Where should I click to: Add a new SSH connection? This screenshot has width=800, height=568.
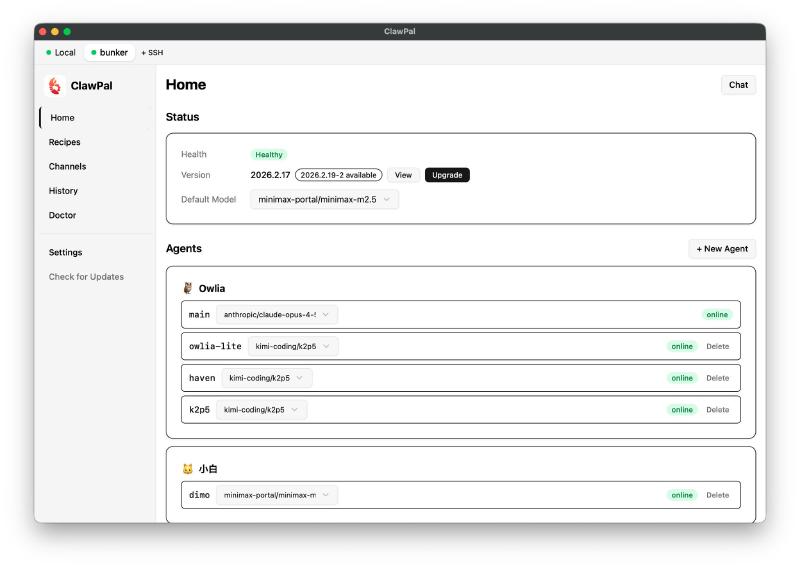tap(152, 52)
